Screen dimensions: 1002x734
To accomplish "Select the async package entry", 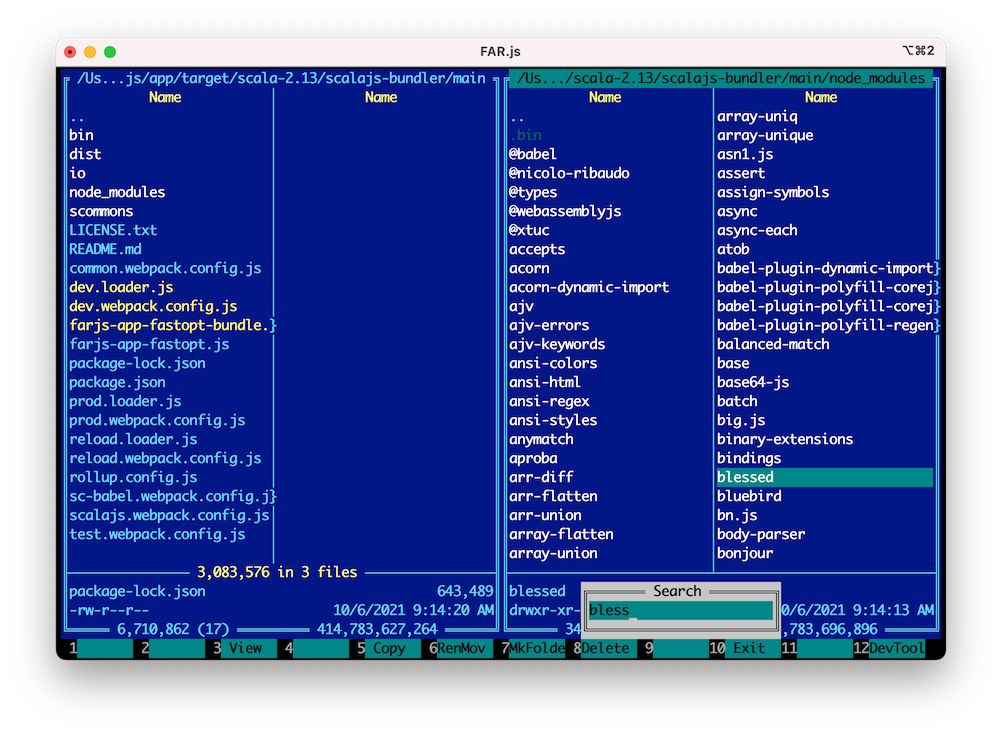I will [737, 211].
